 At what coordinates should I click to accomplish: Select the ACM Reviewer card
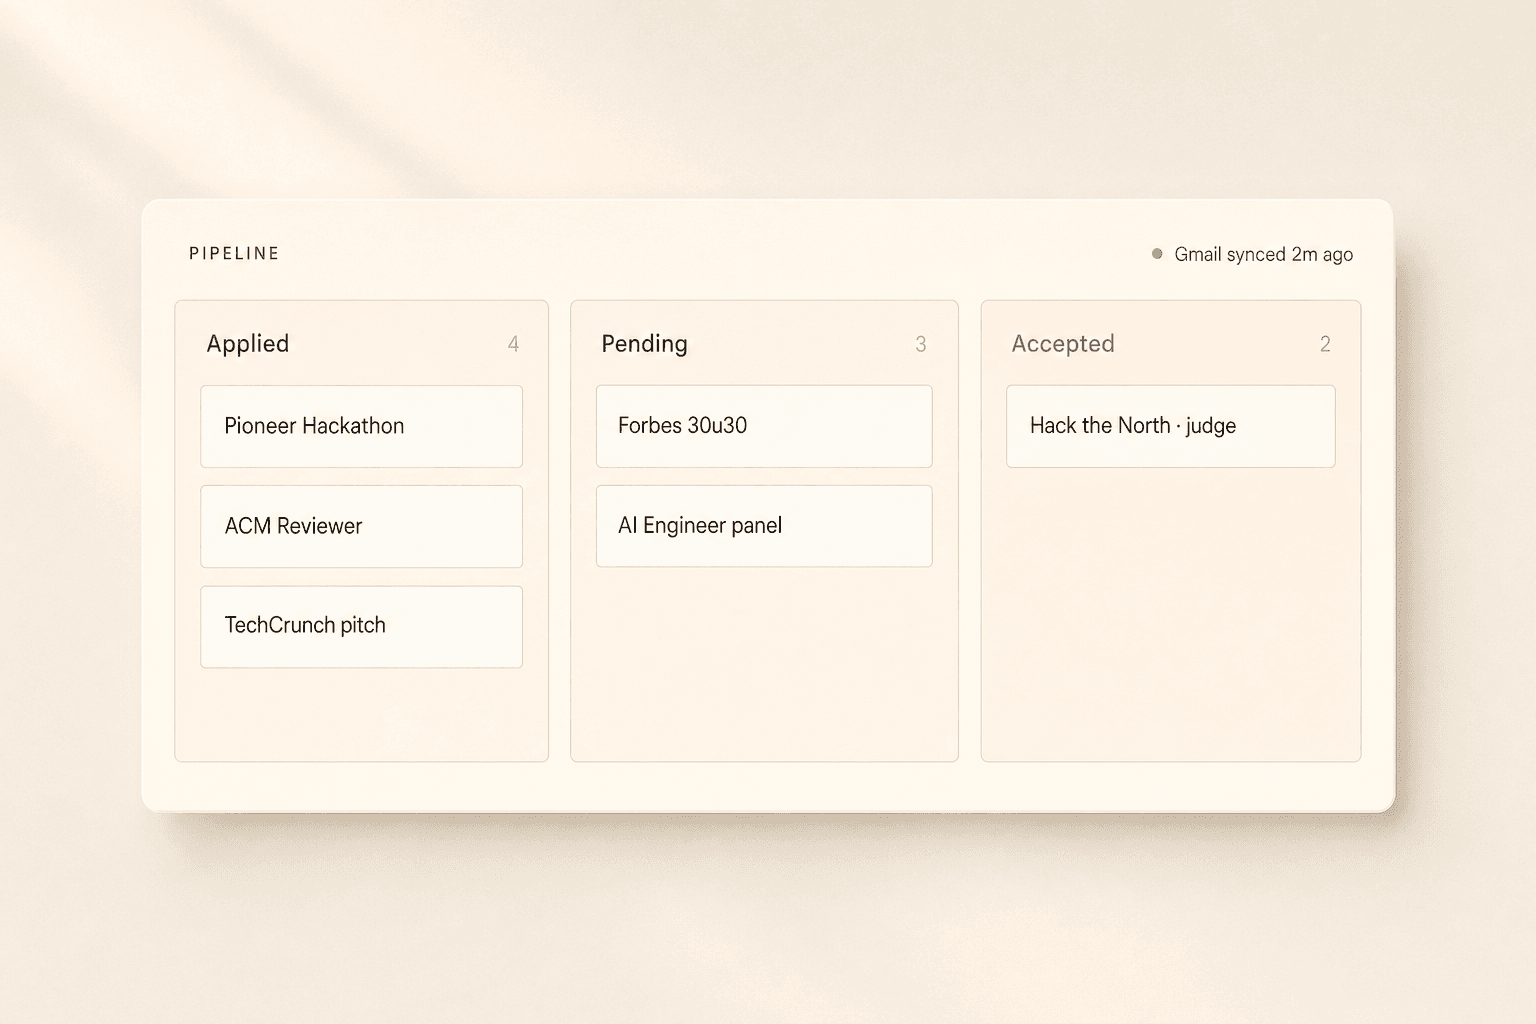click(361, 526)
